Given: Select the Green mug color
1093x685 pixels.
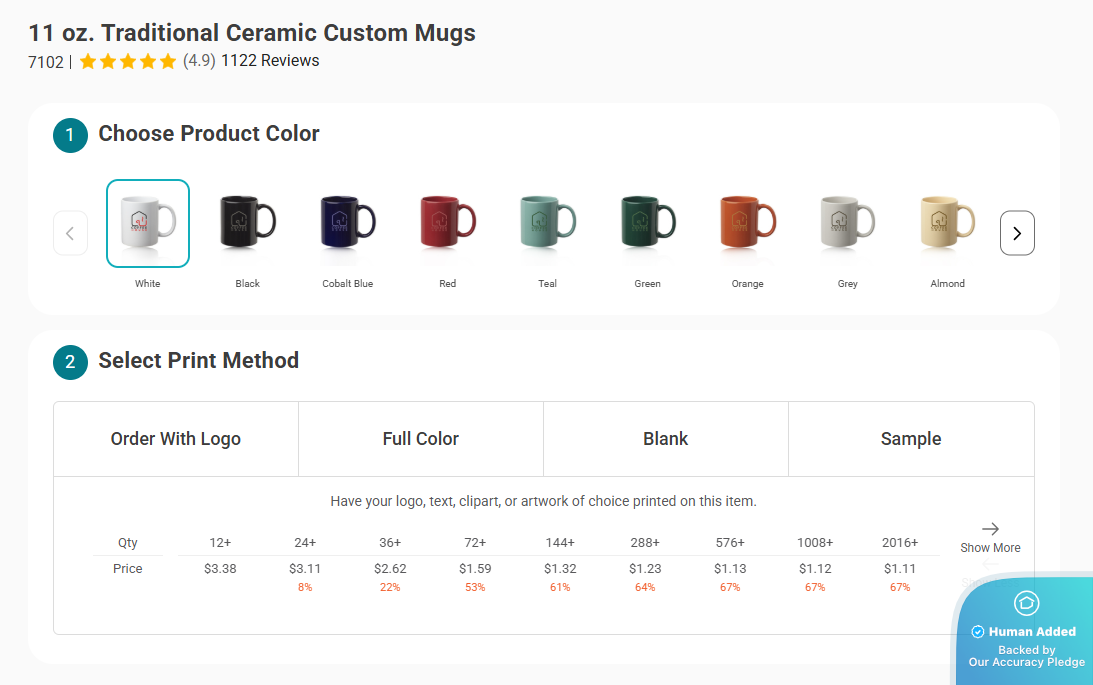Looking at the screenshot, I should (x=647, y=222).
